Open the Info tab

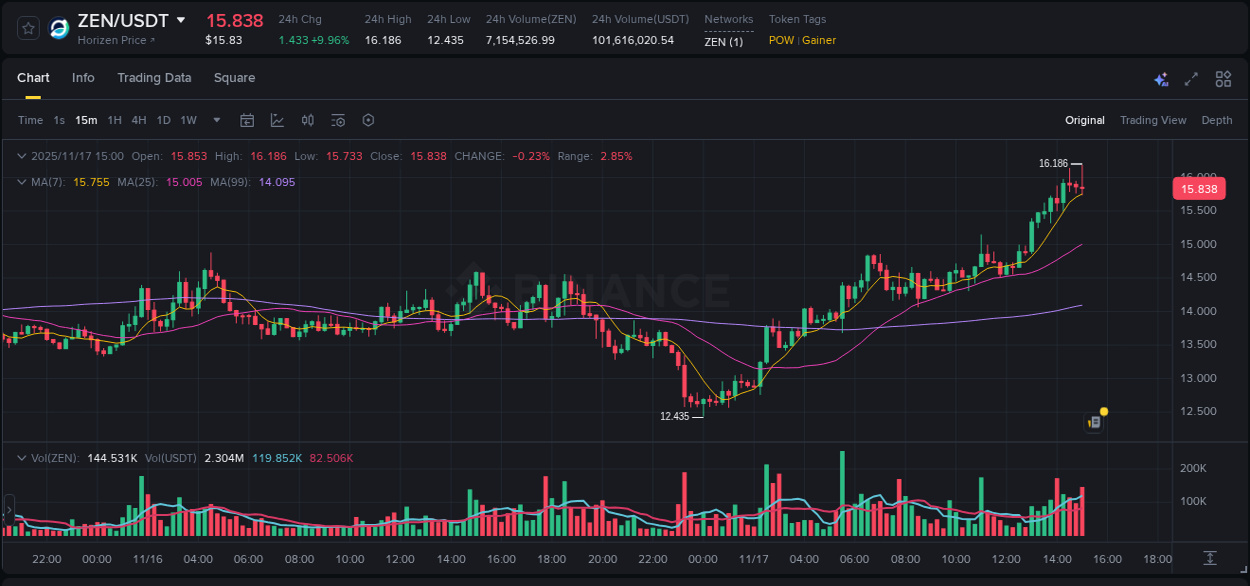83,78
